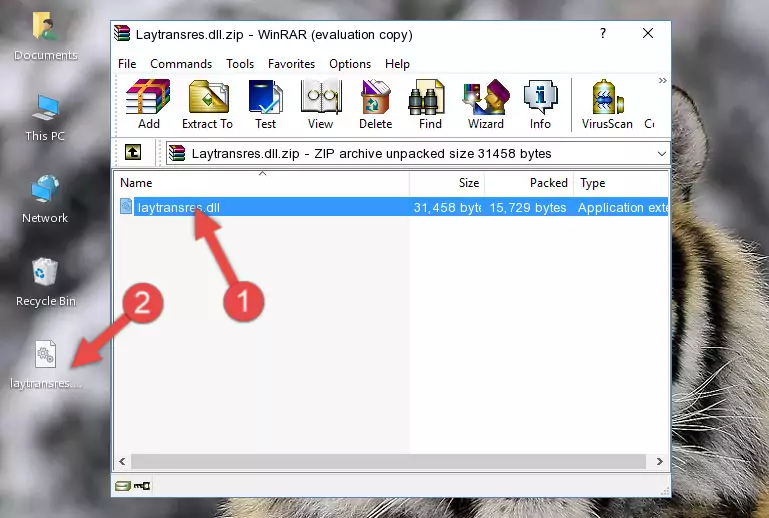The width and height of the screenshot is (769, 518).
Task: Click the horizontal scrollbar left arrow
Action: click(x=123, y=461)
